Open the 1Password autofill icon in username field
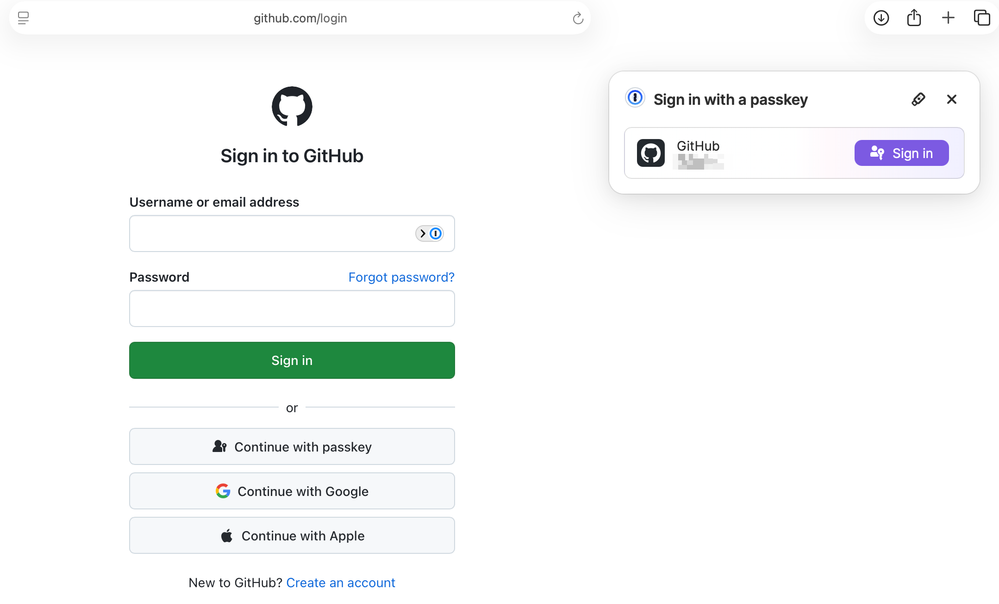The image size is (999, 604). coord(430,233)
